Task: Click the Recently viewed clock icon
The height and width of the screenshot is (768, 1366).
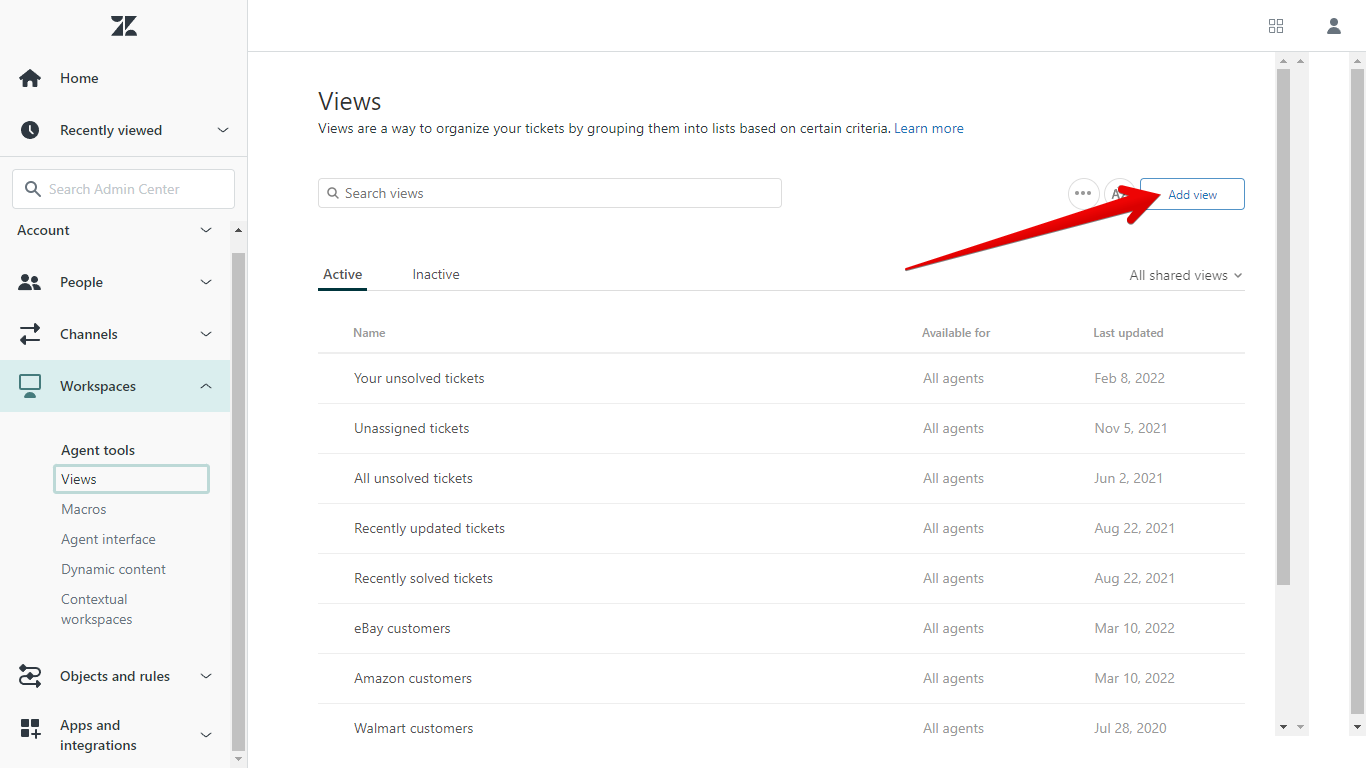Action: 30,130
